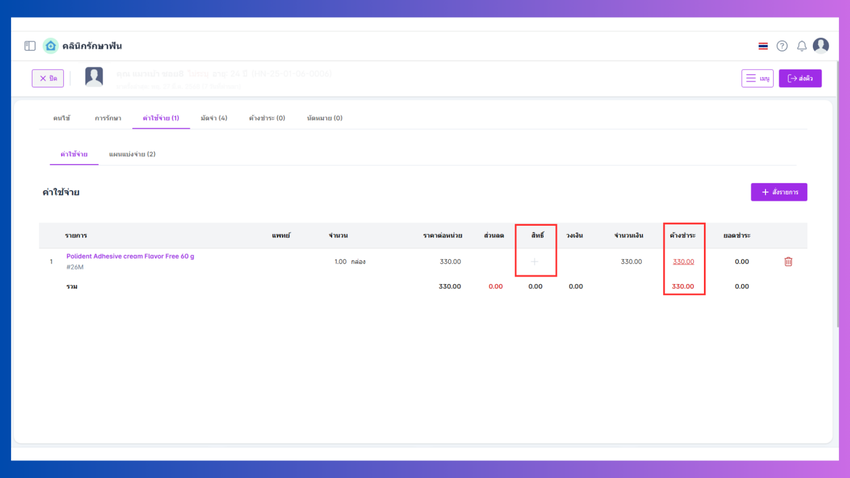
Task: Click the #26M item code text
Action: click(75, 267)
